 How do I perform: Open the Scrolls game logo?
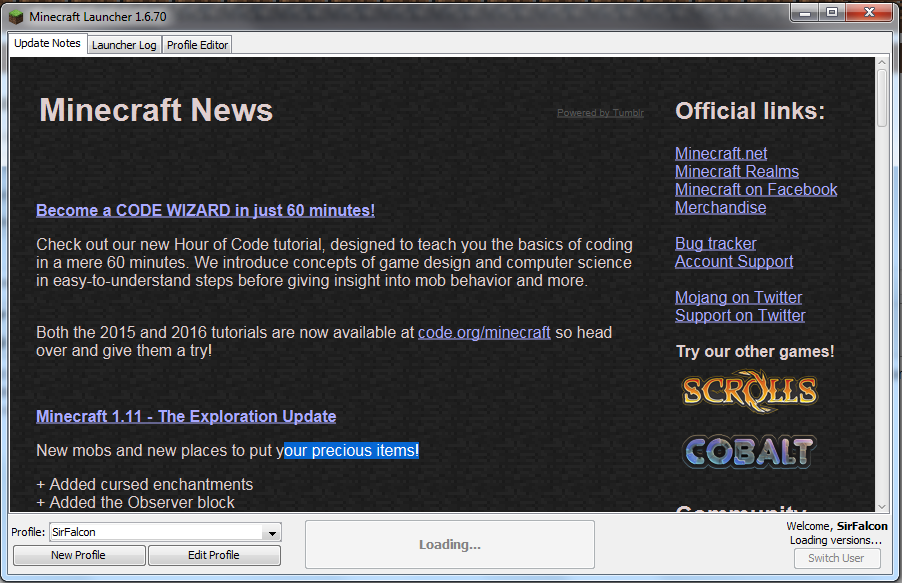[x=750, y=391]
